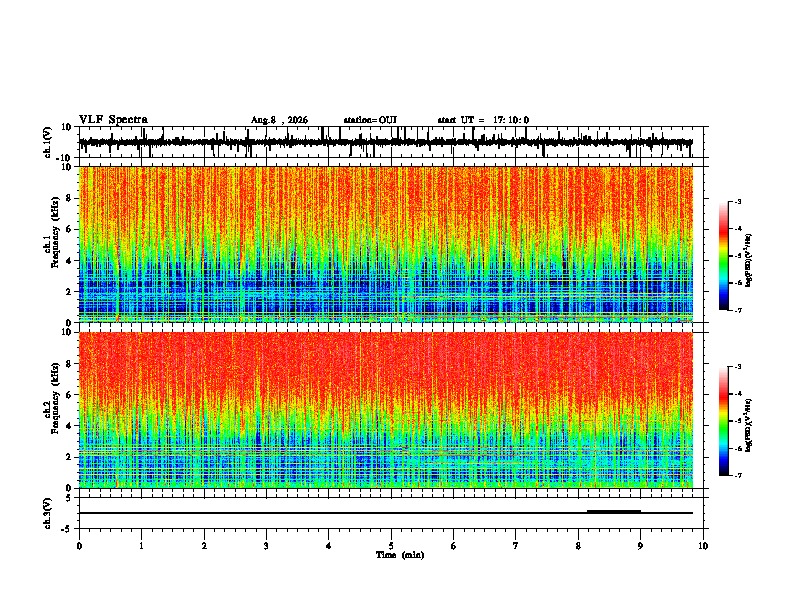Click the ch.1 colorbar "log(PSD)" unit label
Image resolution: width=792 pixels, height=612 pixels.
pos(749,260)
